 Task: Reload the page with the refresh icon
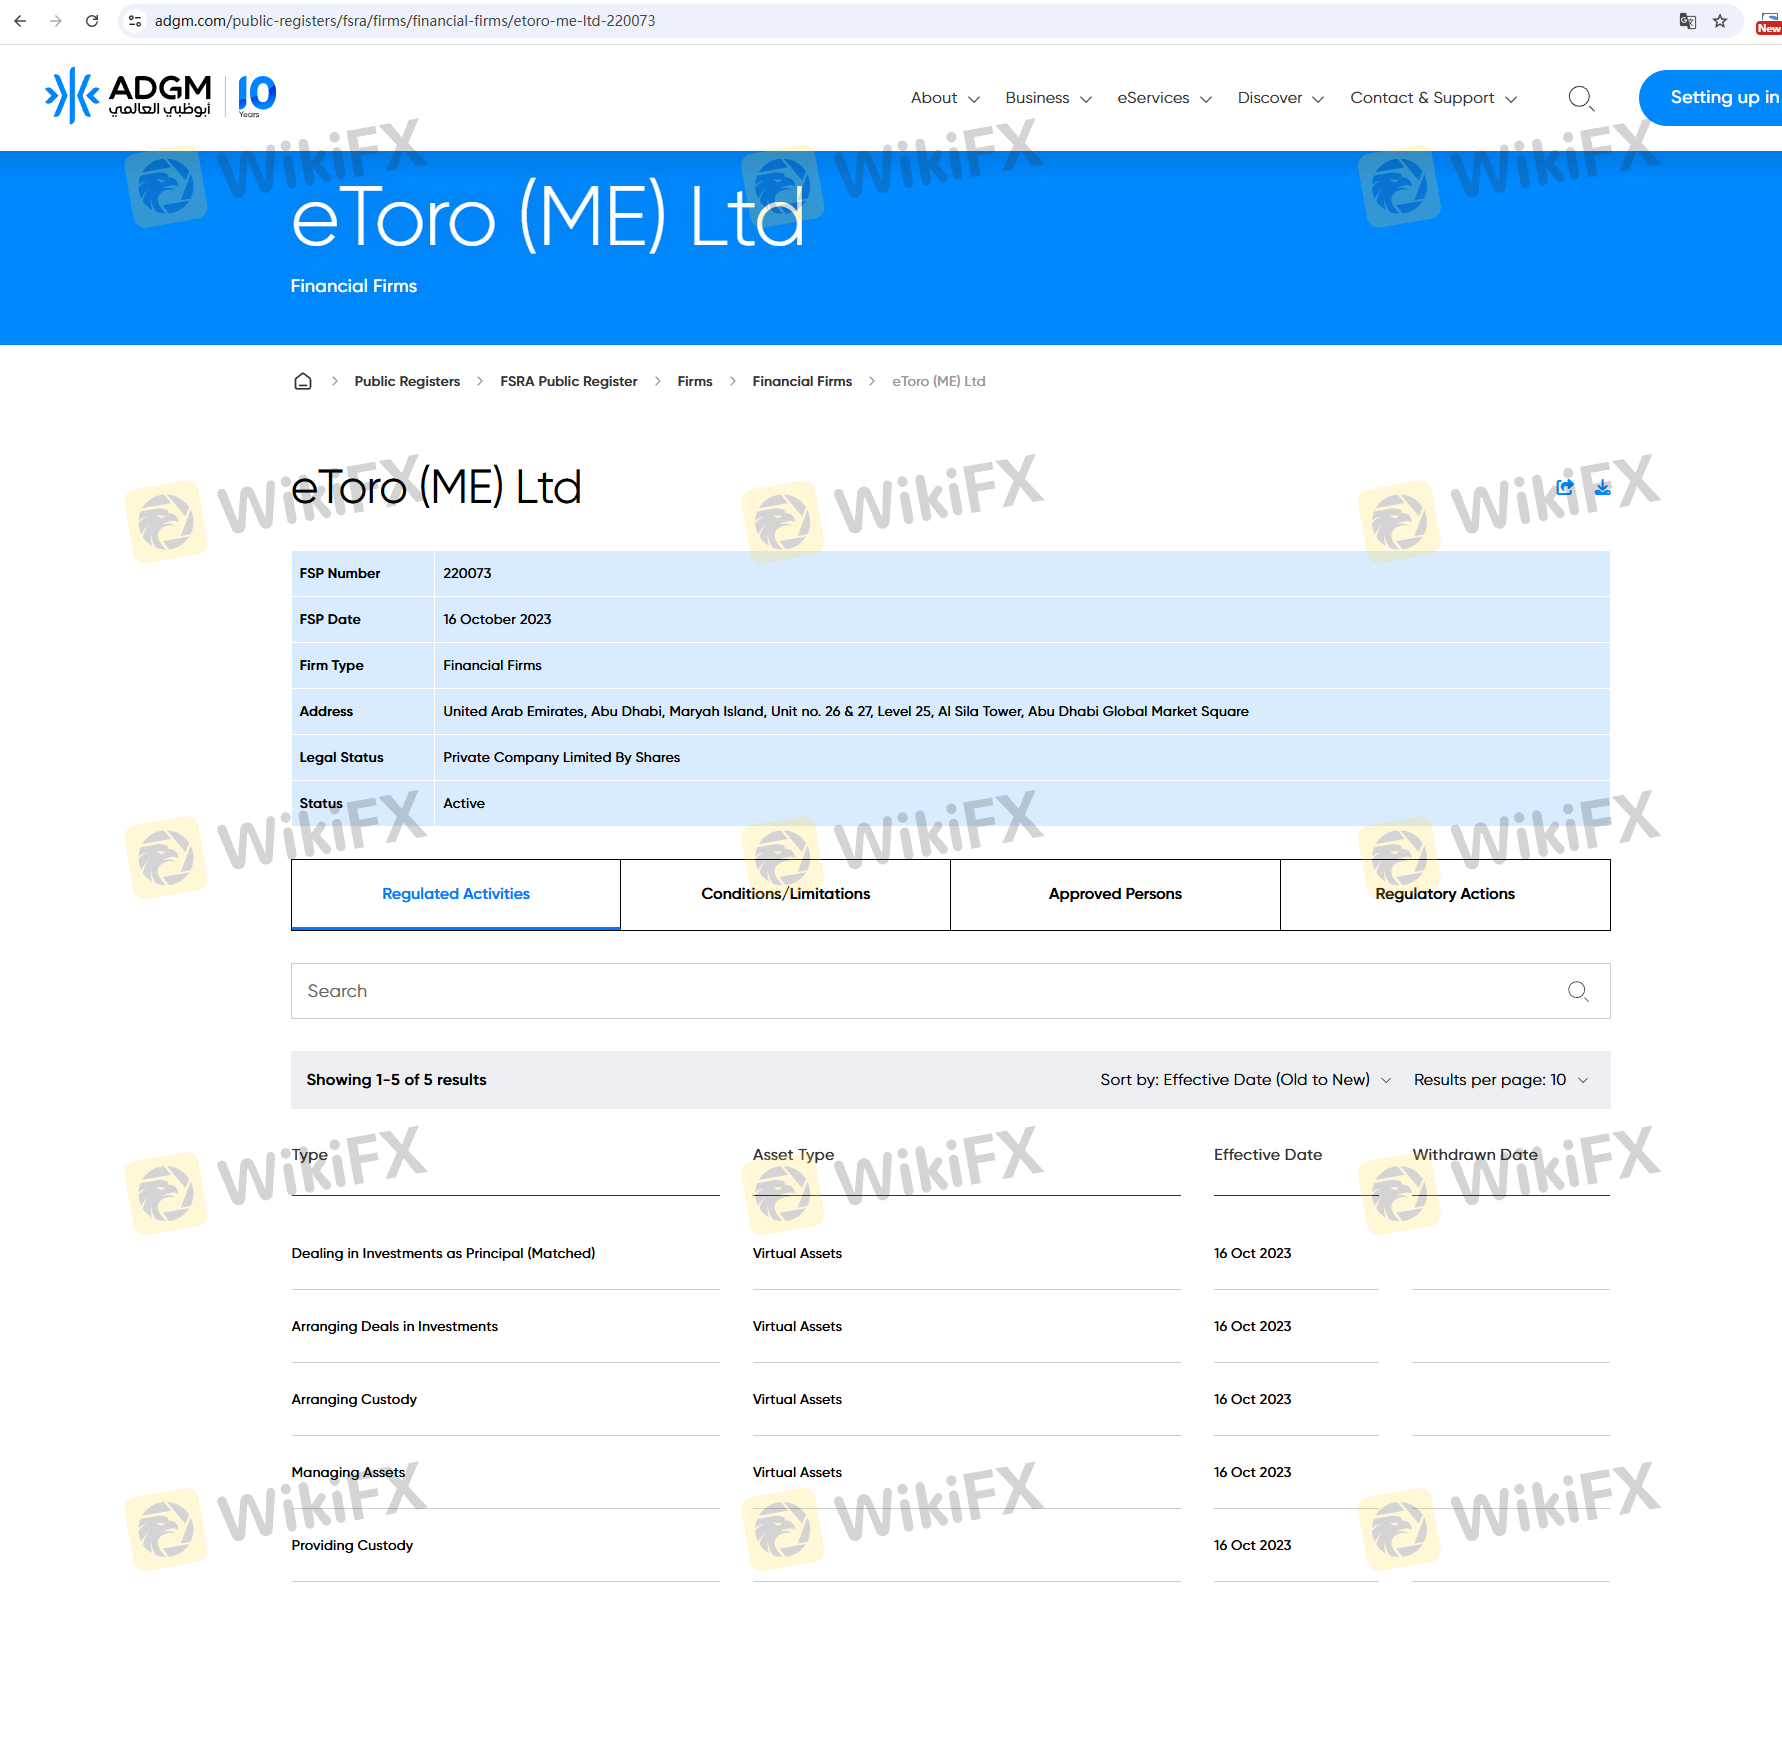click(92, 21)
